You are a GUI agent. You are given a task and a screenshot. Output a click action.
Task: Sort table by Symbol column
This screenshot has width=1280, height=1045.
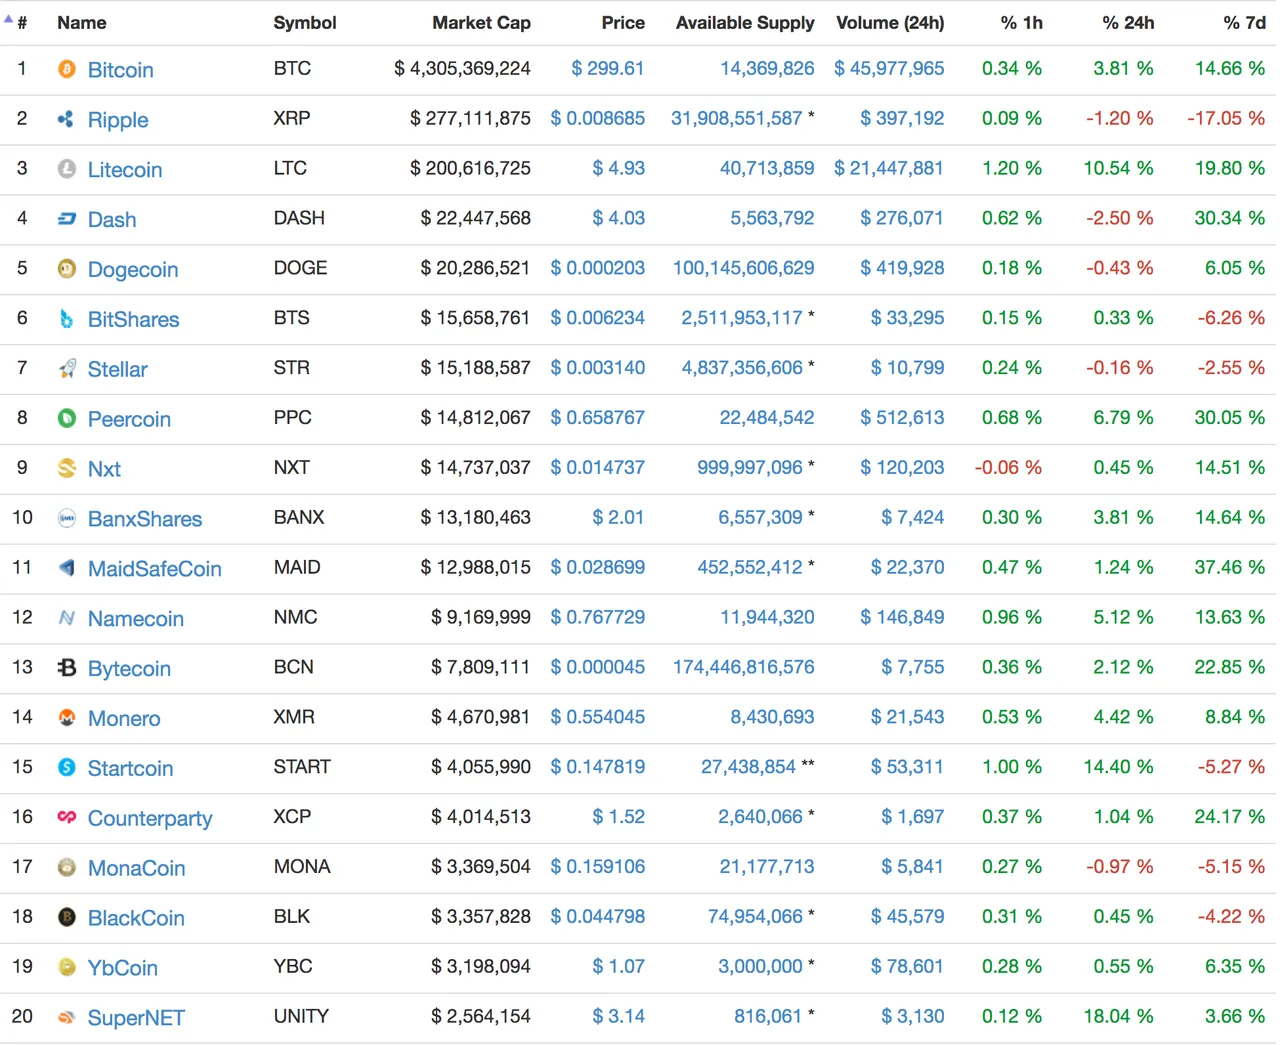pos(305,23)
